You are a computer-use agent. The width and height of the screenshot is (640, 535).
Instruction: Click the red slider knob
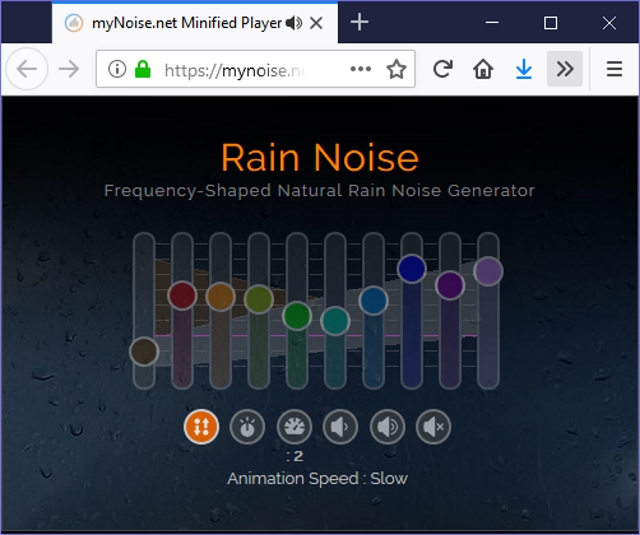[x=182, y=295]
